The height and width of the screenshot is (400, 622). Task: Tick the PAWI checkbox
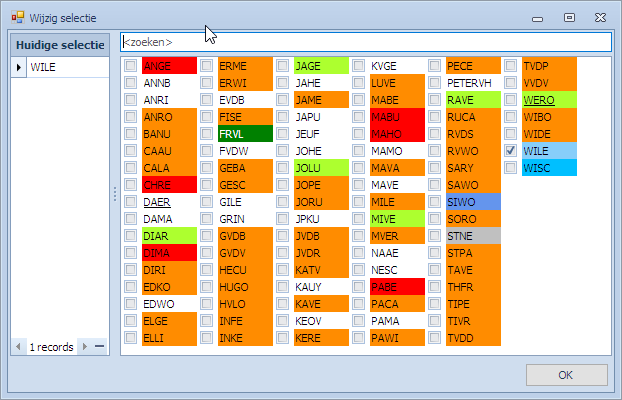click(359, 338)
